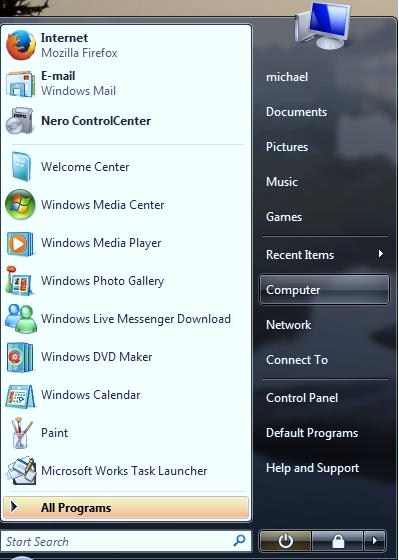Image resolution: width=399 pixels, height=560 pixels.
Task: Select Windows DVD Maker label
Action: click(96, 357)
